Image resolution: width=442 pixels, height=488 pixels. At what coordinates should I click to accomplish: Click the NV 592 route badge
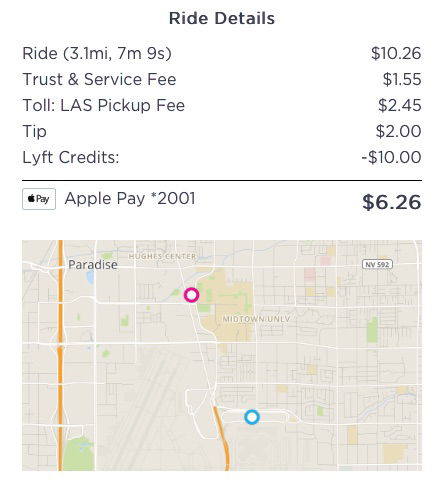[377, 264]
